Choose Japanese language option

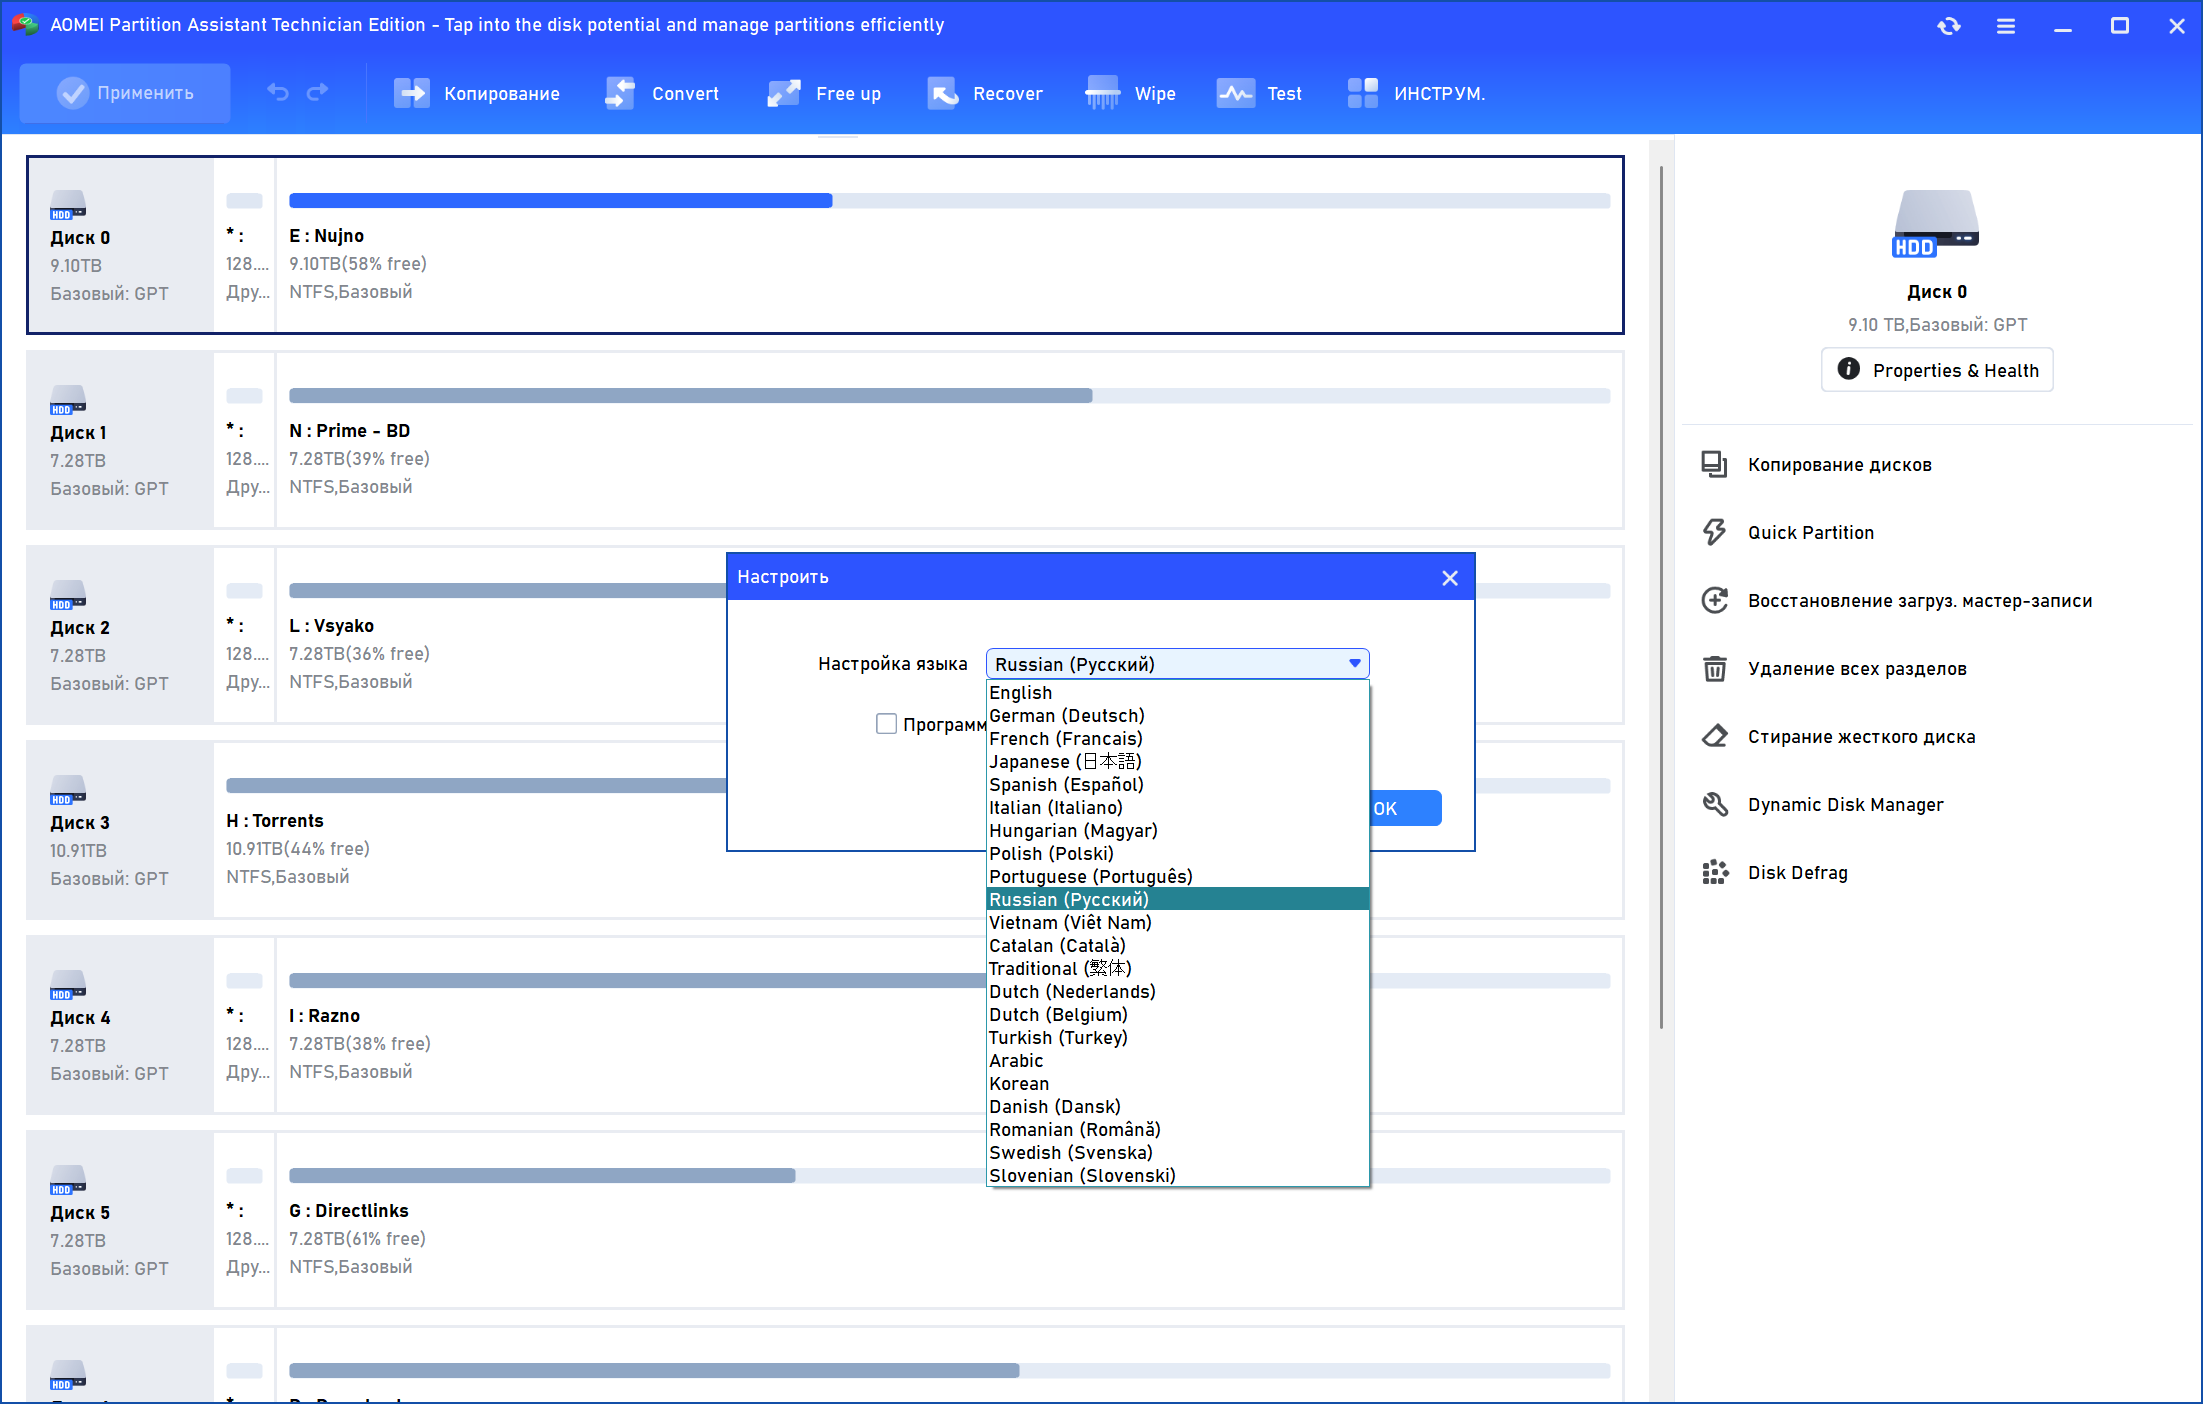[1178, 761]
